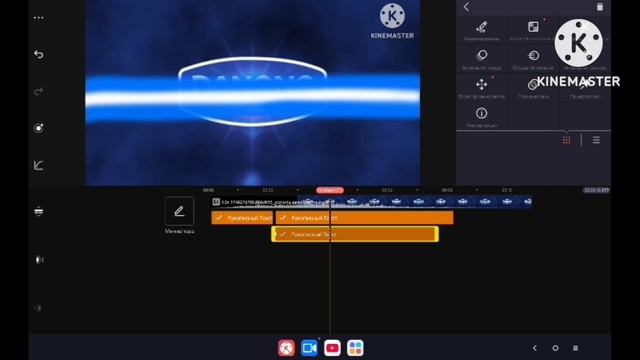This screenshot has width=640, height=360.
Task: Toggle the timeline track expand icon
Action: [x=39, y=211]
